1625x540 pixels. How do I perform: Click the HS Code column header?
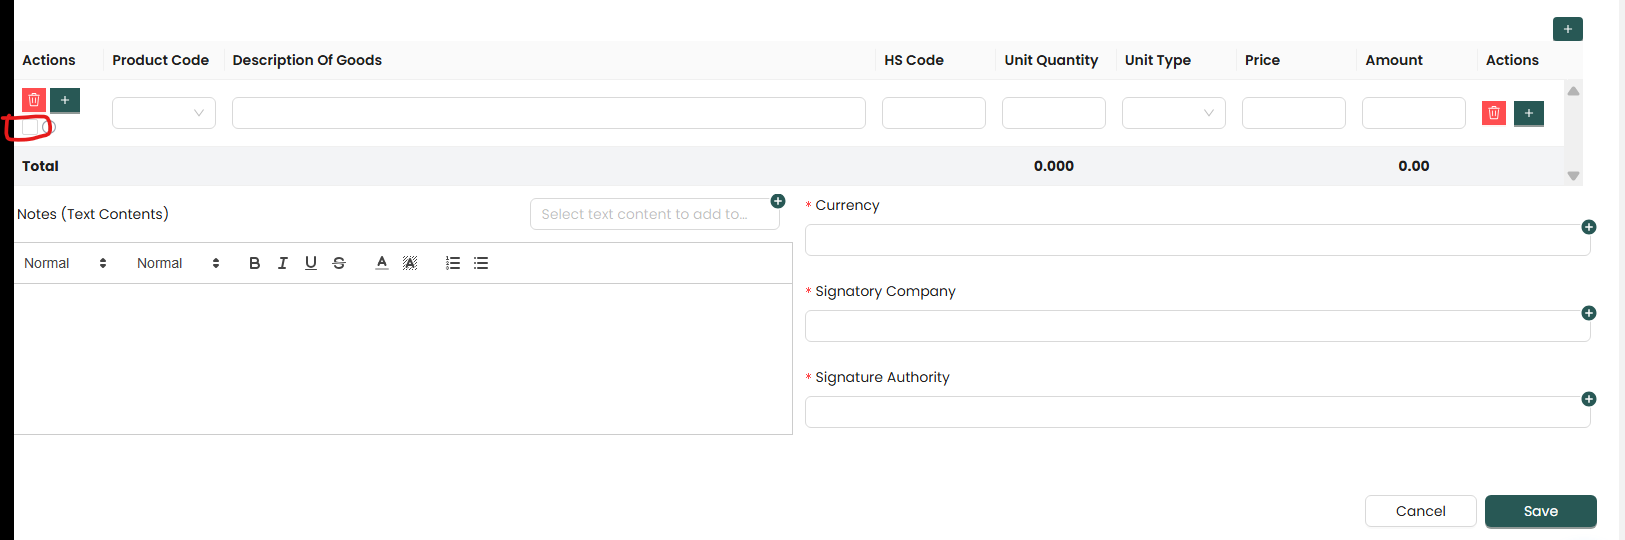point(914,60)
